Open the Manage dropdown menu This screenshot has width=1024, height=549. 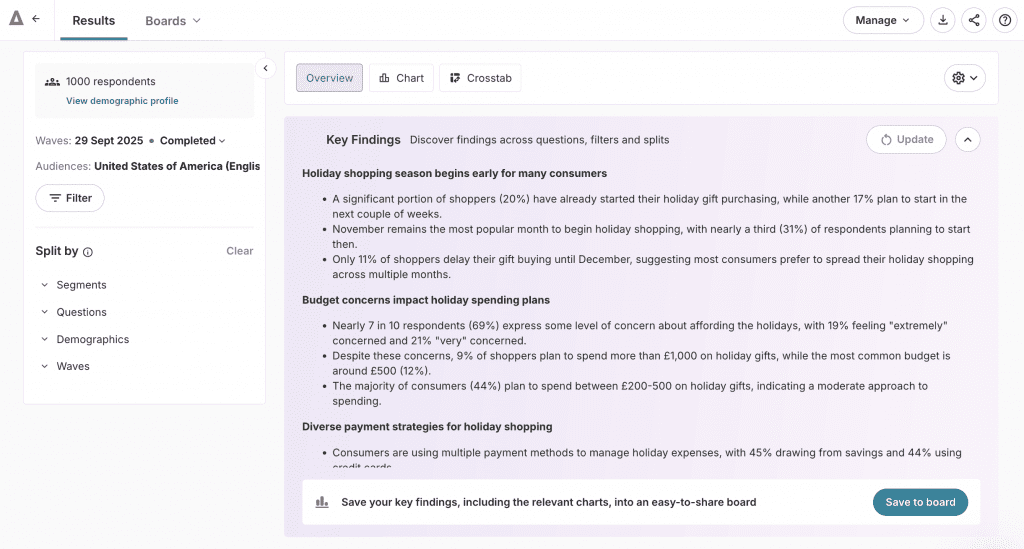pos(883,20)
